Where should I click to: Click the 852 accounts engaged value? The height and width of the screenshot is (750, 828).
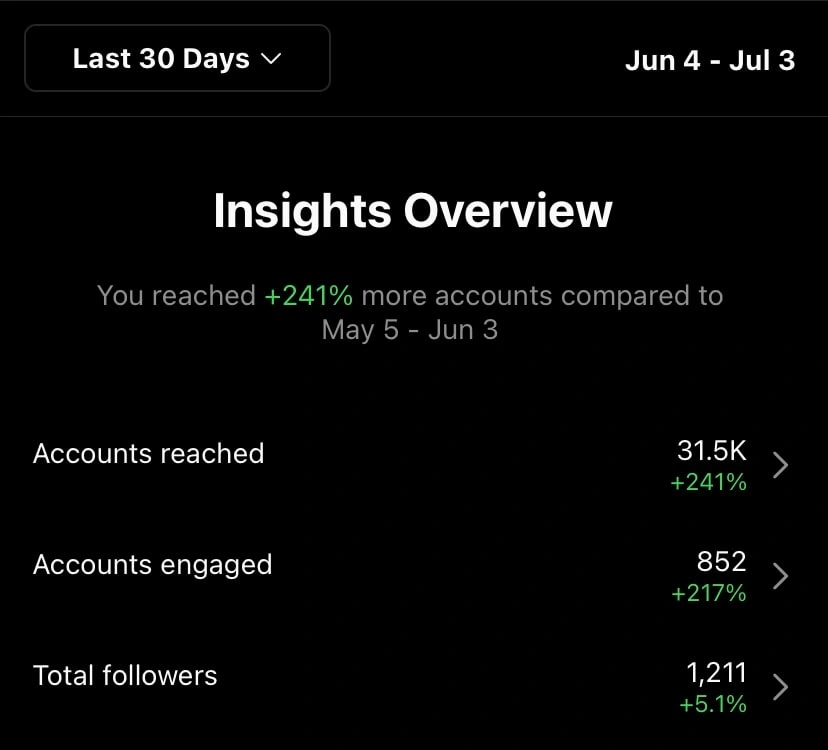point(722,562)
